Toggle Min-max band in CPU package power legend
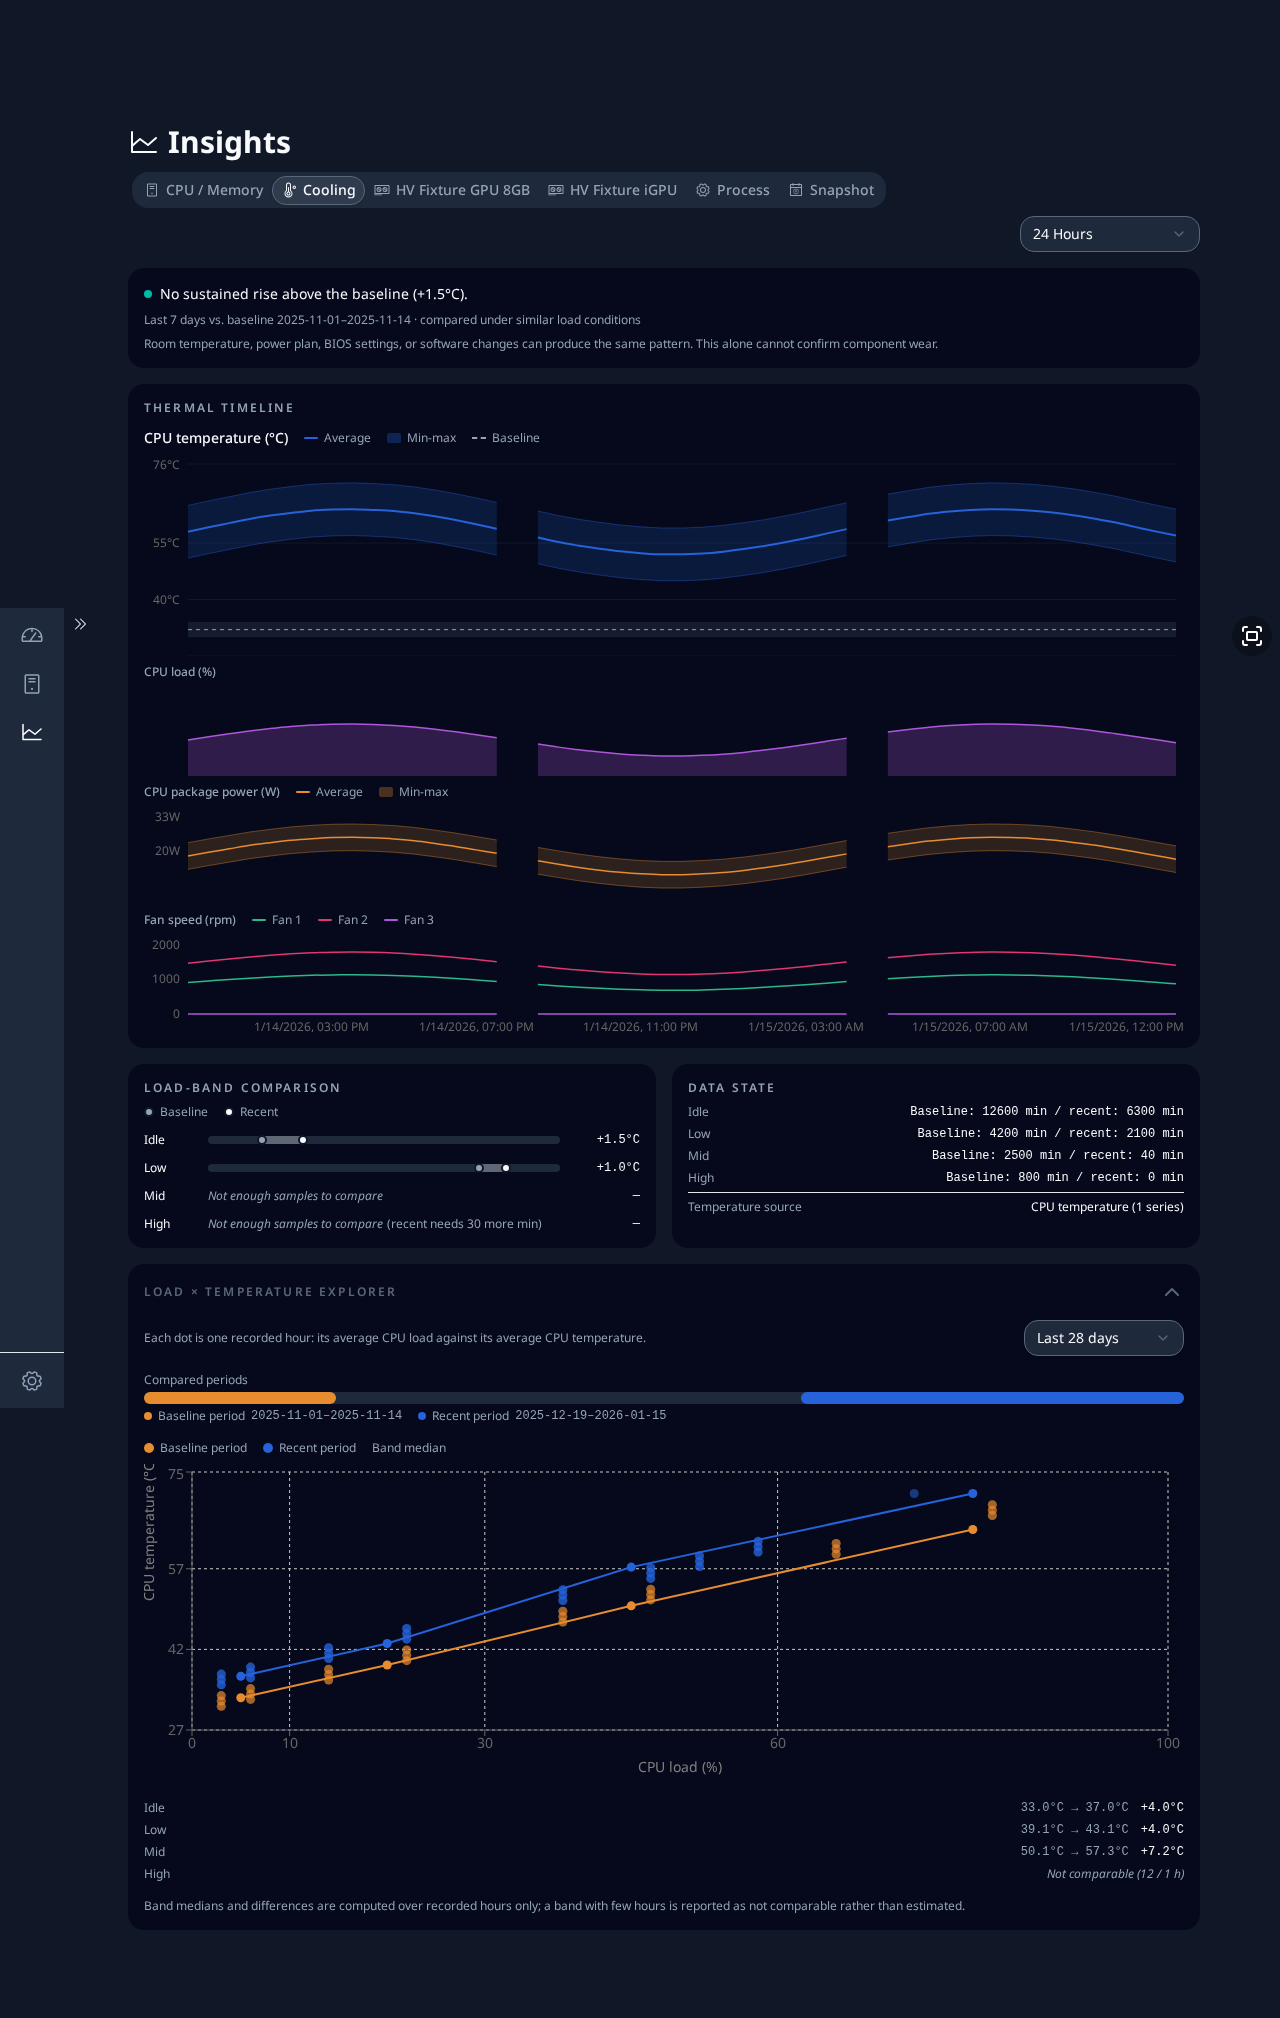Viewport: 1280px width, 2018px height. pos(413,792)
